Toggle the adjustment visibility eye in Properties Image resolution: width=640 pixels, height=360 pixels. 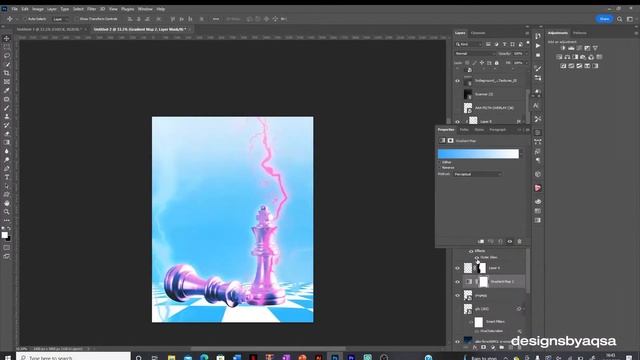pyautogui.click(x=509, y=241)
